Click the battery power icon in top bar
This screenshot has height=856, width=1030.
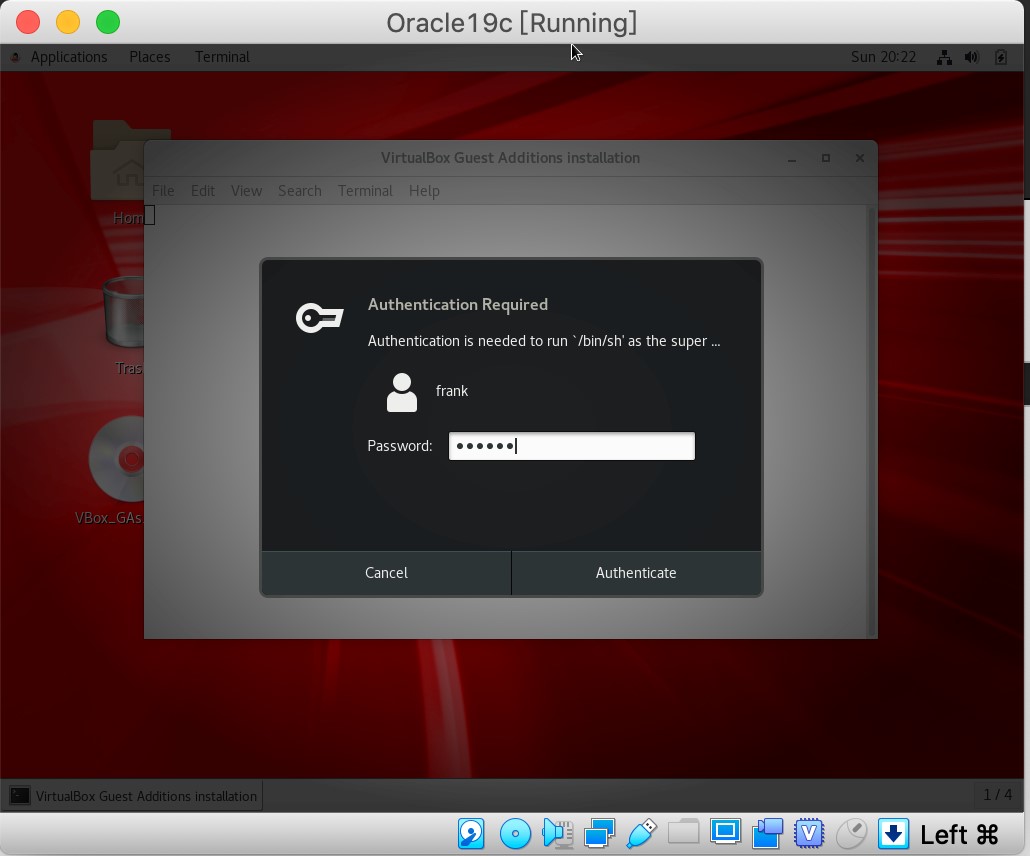(x=1000, y=57)
